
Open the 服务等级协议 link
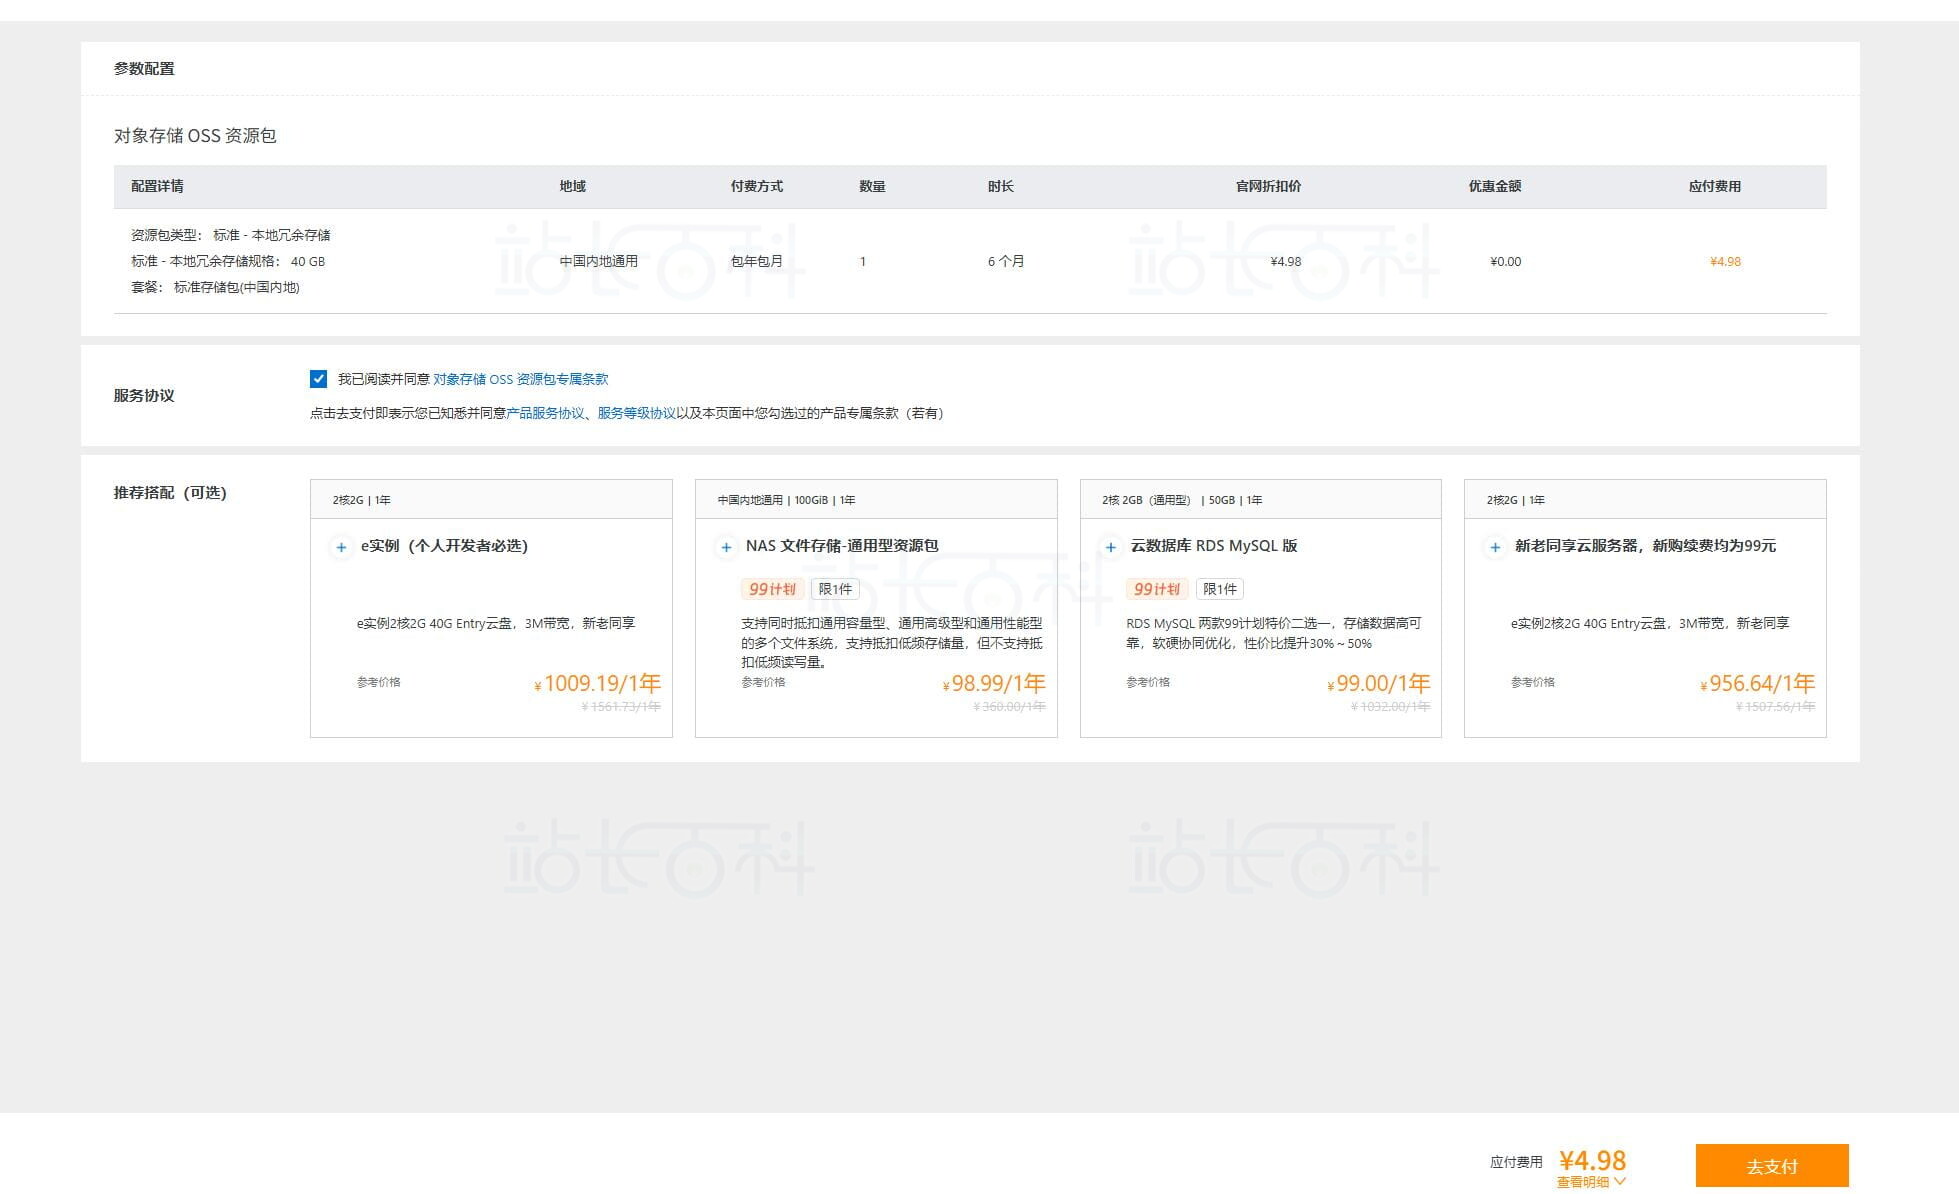tap(636, 413)
